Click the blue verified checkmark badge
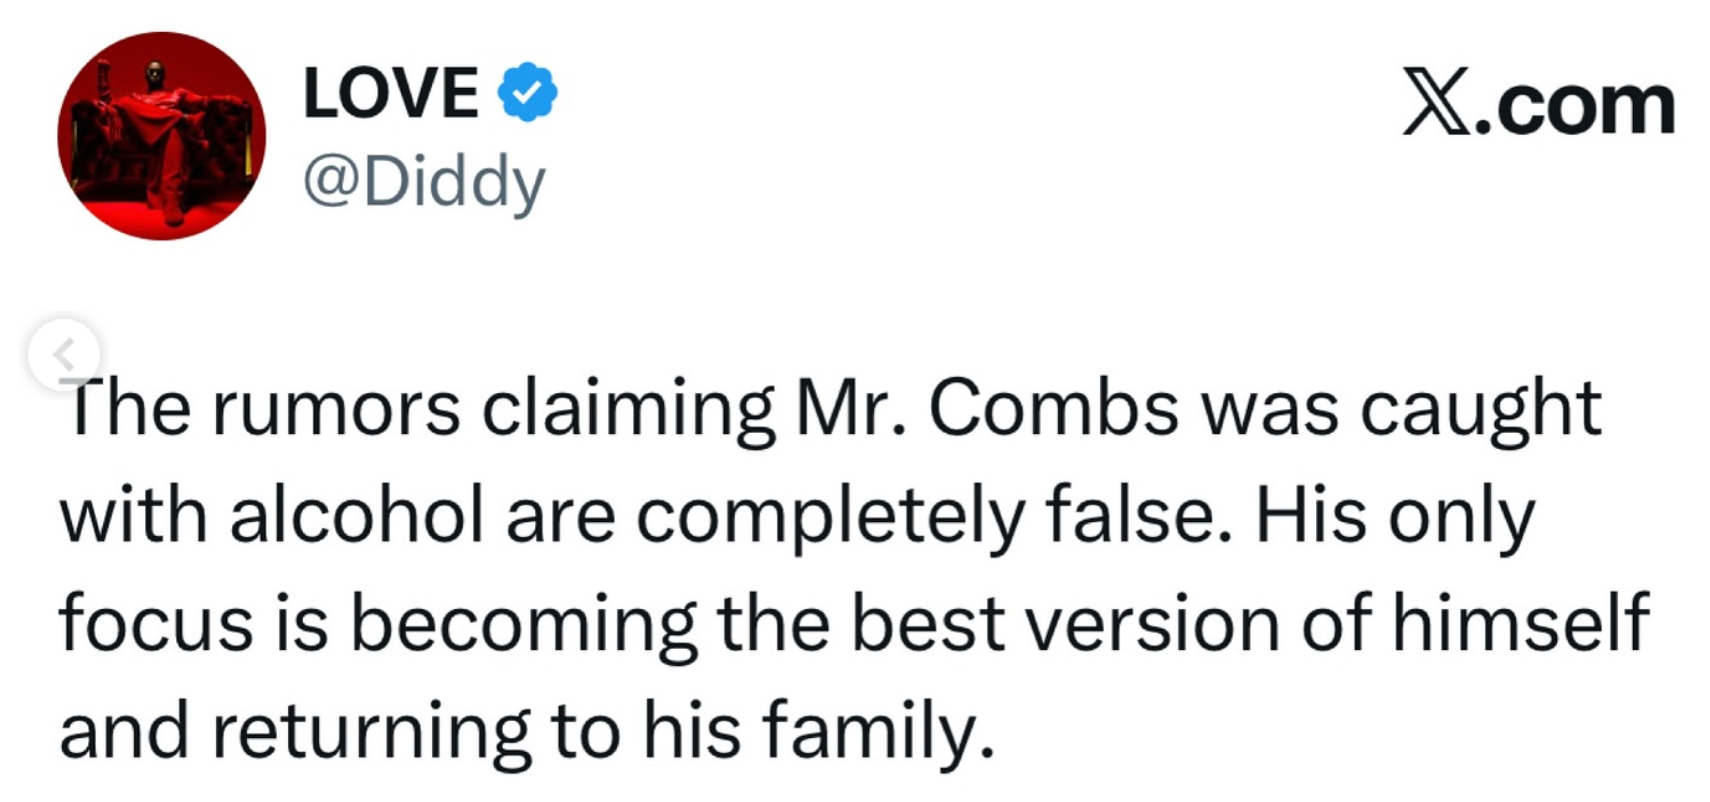The width and height of the screenshot is (1710, 802). [x=527, y=92]
